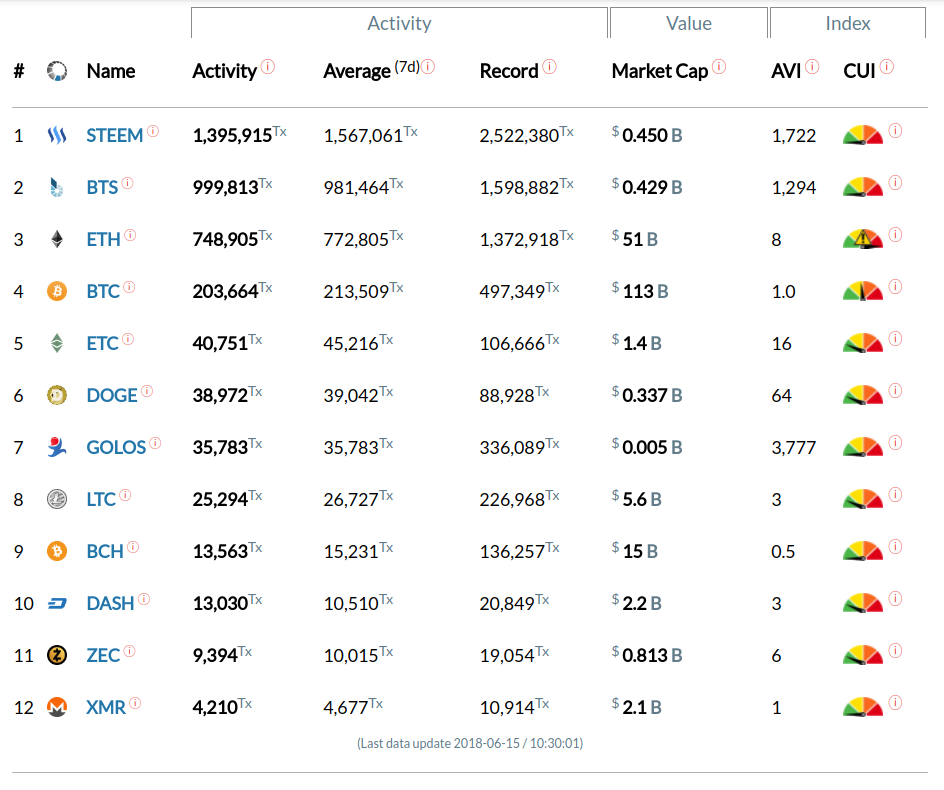Click the GOLOS logo icon
Screen dimensions: 944x790
(x=57, y=447)
